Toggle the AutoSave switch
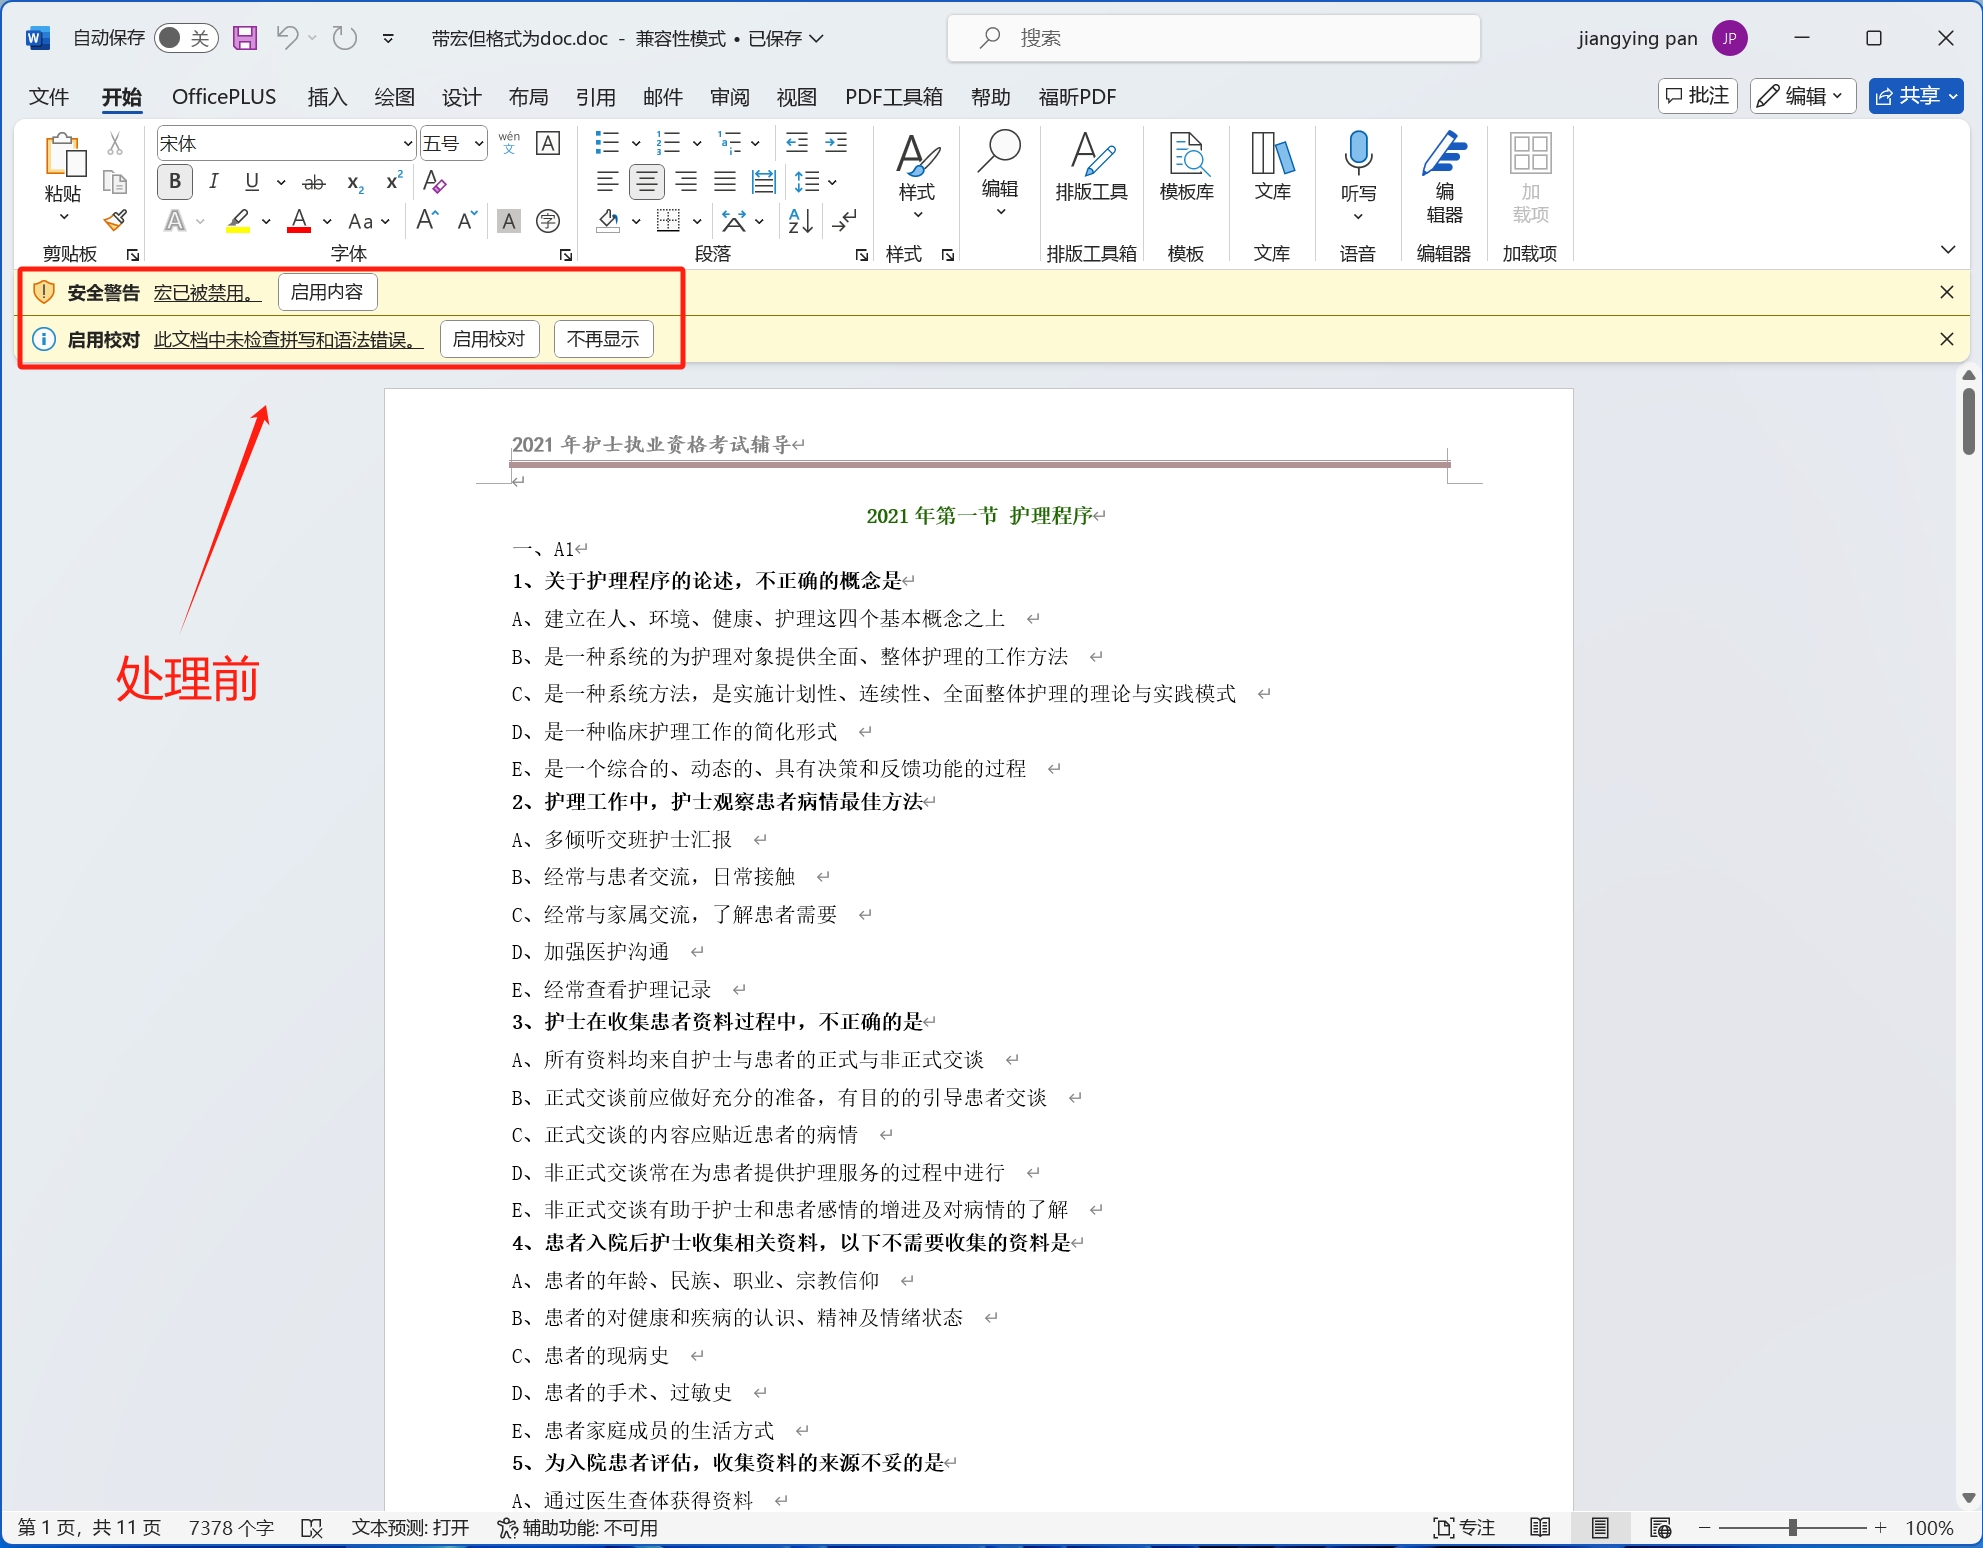Viewport: 1983px width, 1548px height. pyautogui.click(x=186, y=38)
